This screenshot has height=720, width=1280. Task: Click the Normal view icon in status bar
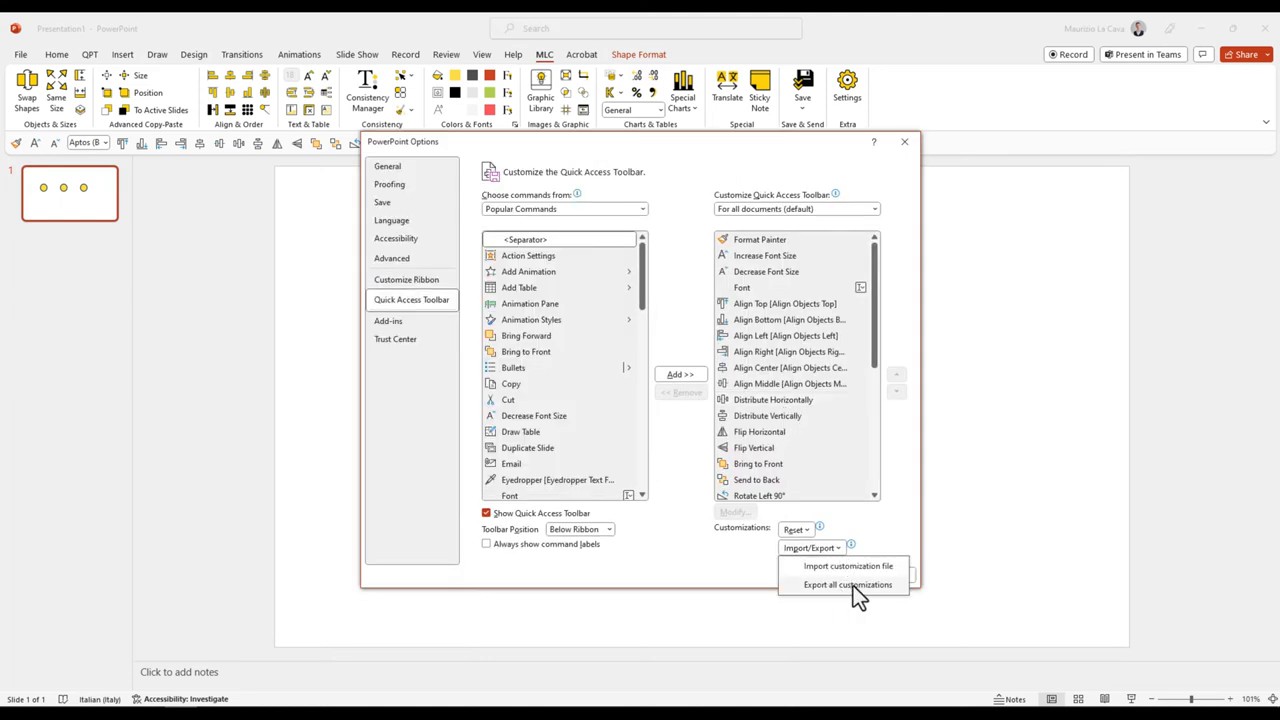(1051, 699)
